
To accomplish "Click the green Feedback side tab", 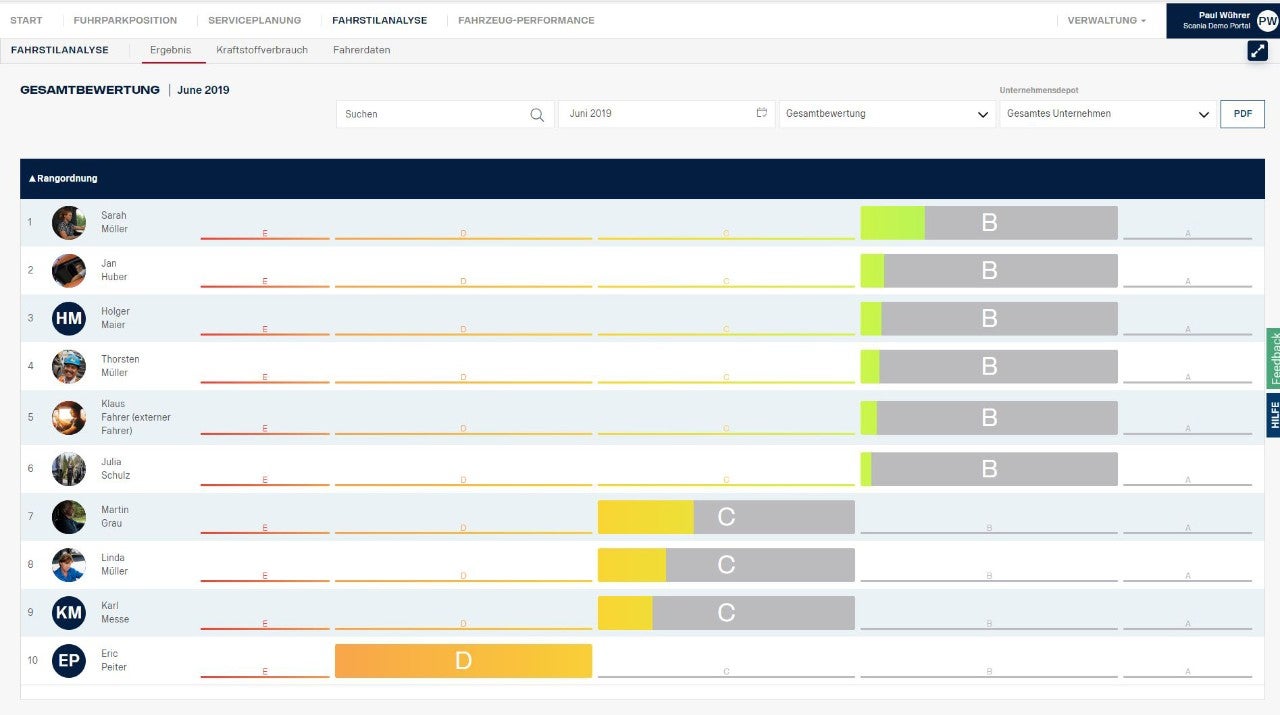I will click(1274, 358).
